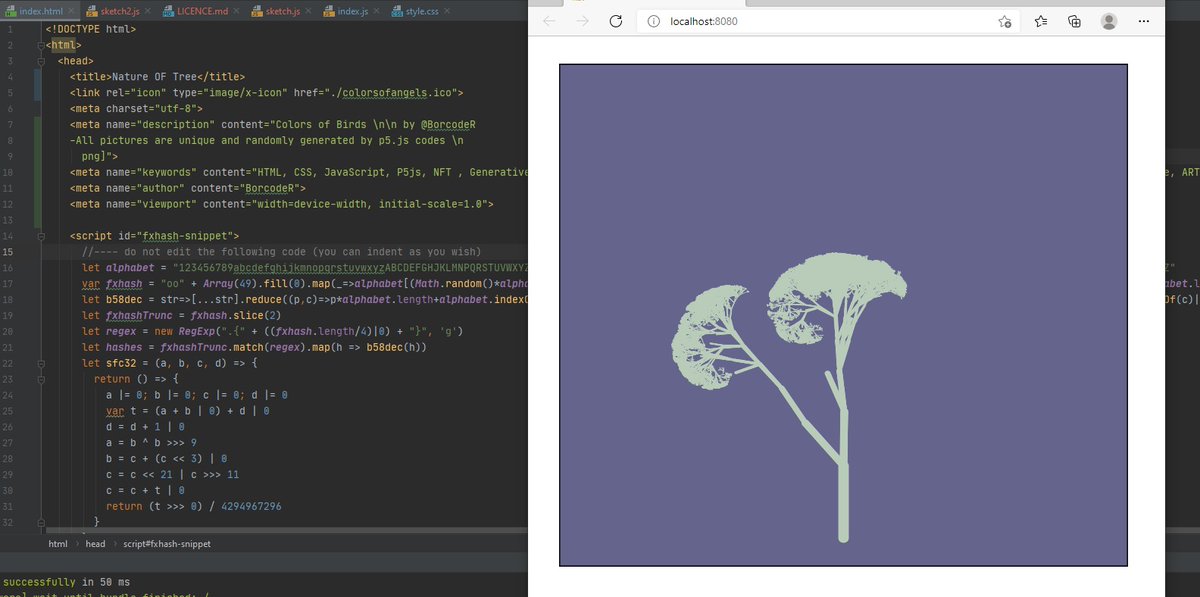The width and height of the screenshot is (1200, 597).
Task: Click line number 32 in gutter
Action: (9, 522)
